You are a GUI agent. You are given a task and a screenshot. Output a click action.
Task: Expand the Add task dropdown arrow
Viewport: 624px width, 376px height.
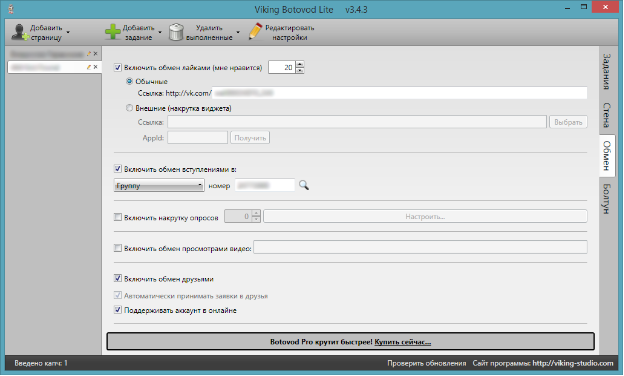click(x=160, y=33)
